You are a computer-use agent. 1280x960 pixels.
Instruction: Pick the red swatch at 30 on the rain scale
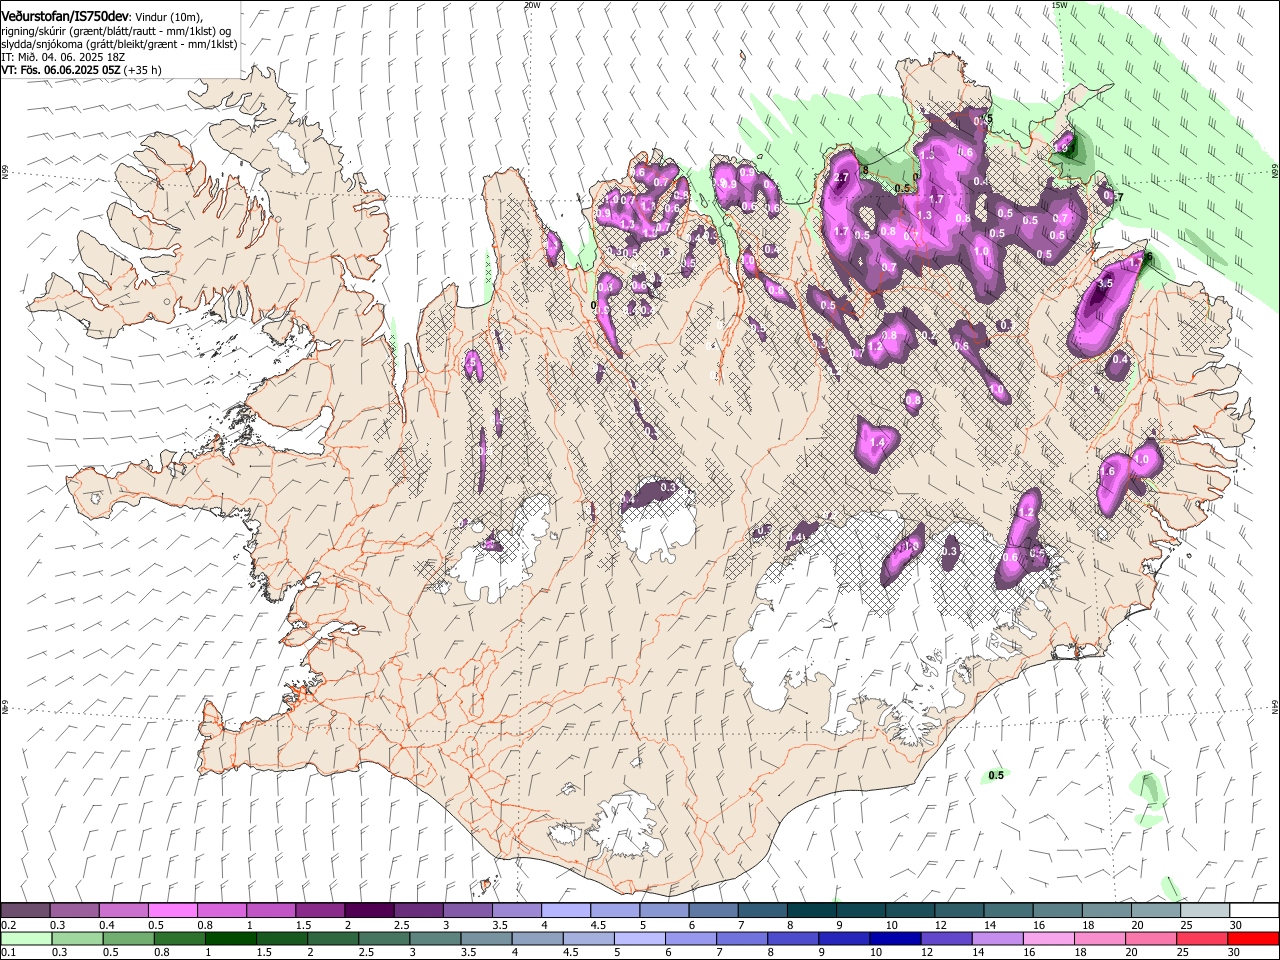click(1253, 939)
